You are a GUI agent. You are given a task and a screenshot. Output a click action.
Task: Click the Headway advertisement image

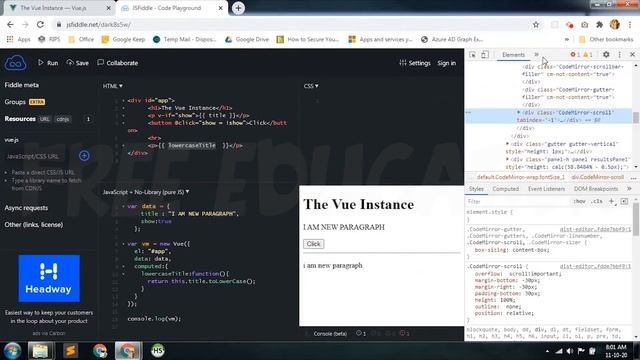tap(49, 278)
